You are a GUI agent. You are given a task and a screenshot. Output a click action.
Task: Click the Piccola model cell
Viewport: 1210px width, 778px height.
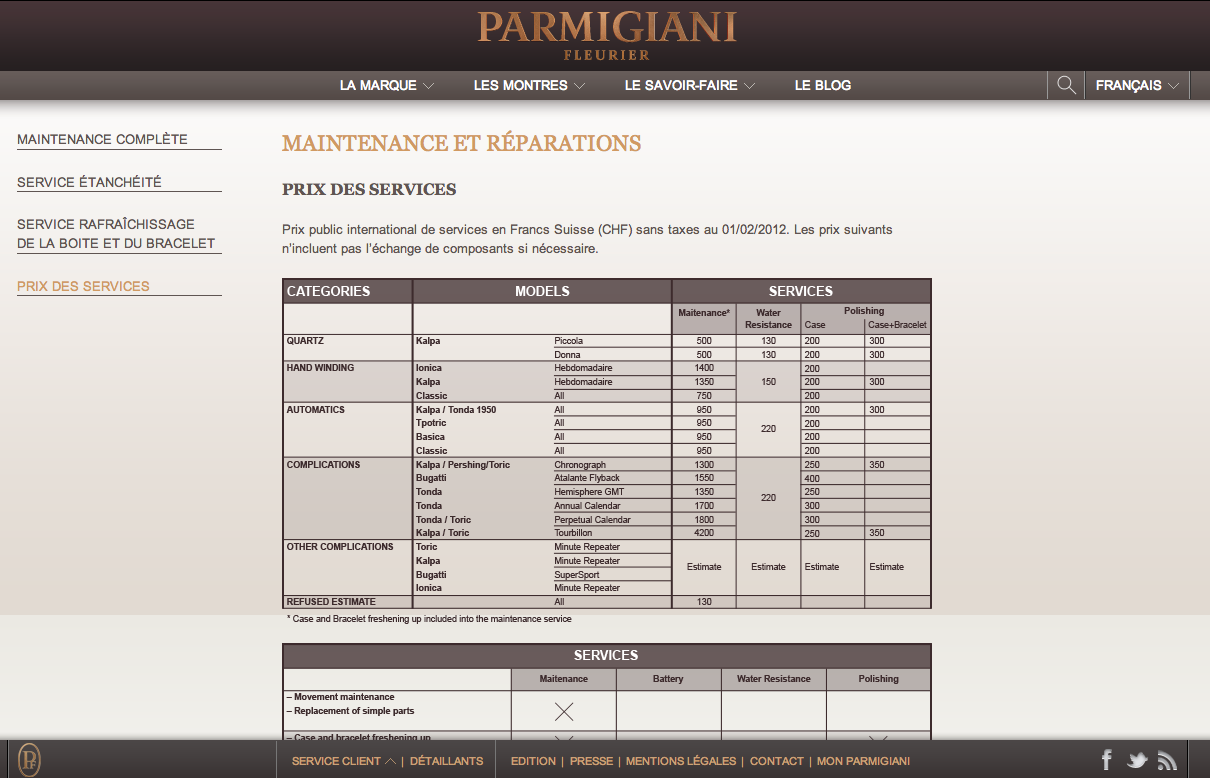[x=568, y=341]
